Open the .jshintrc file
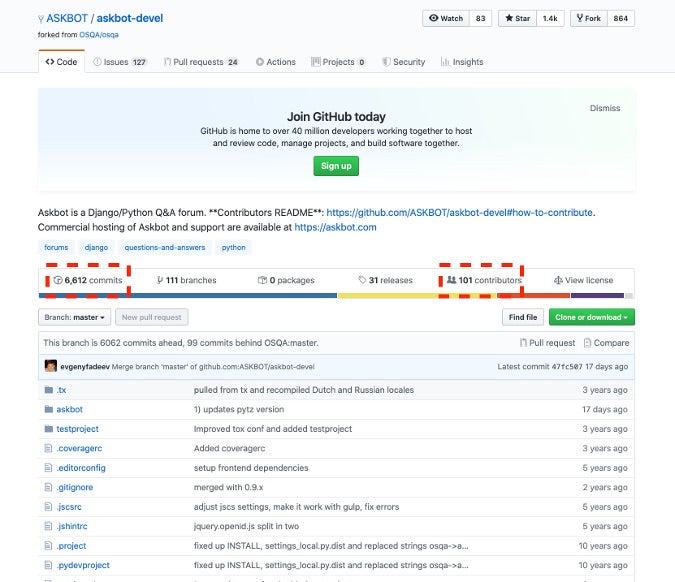675x582 pixels. (72, 526)
